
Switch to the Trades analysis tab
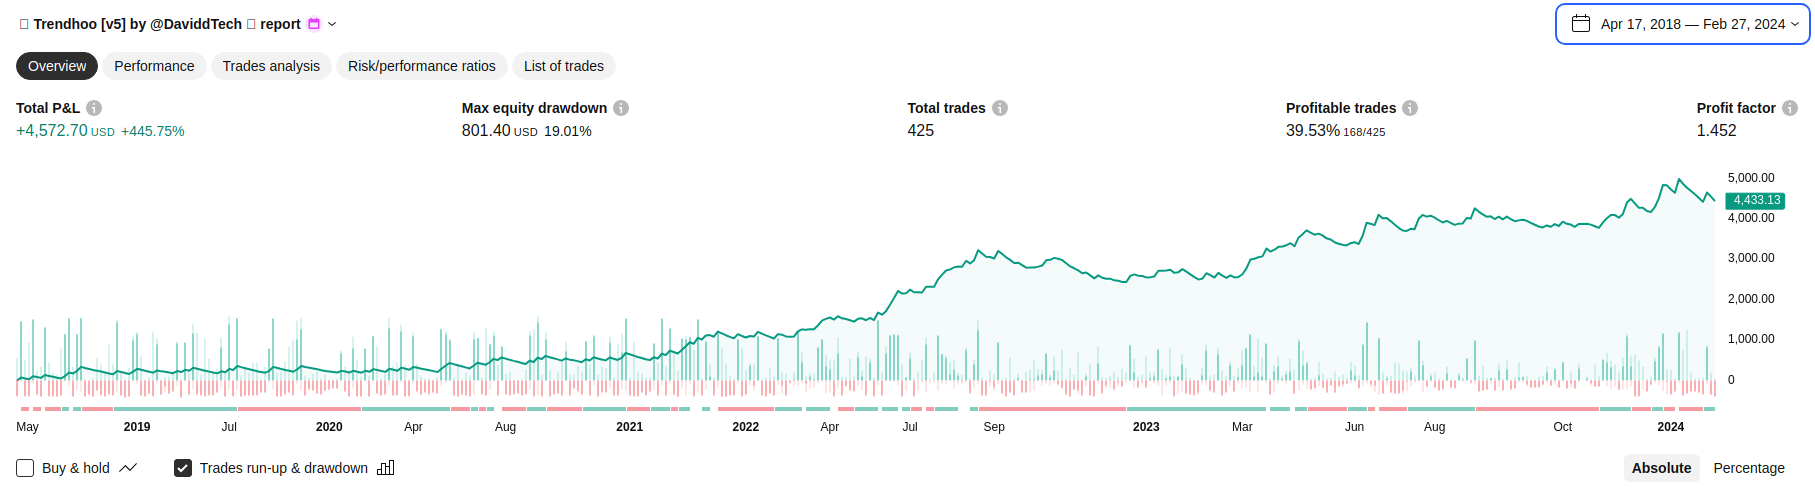click(271, 66)
